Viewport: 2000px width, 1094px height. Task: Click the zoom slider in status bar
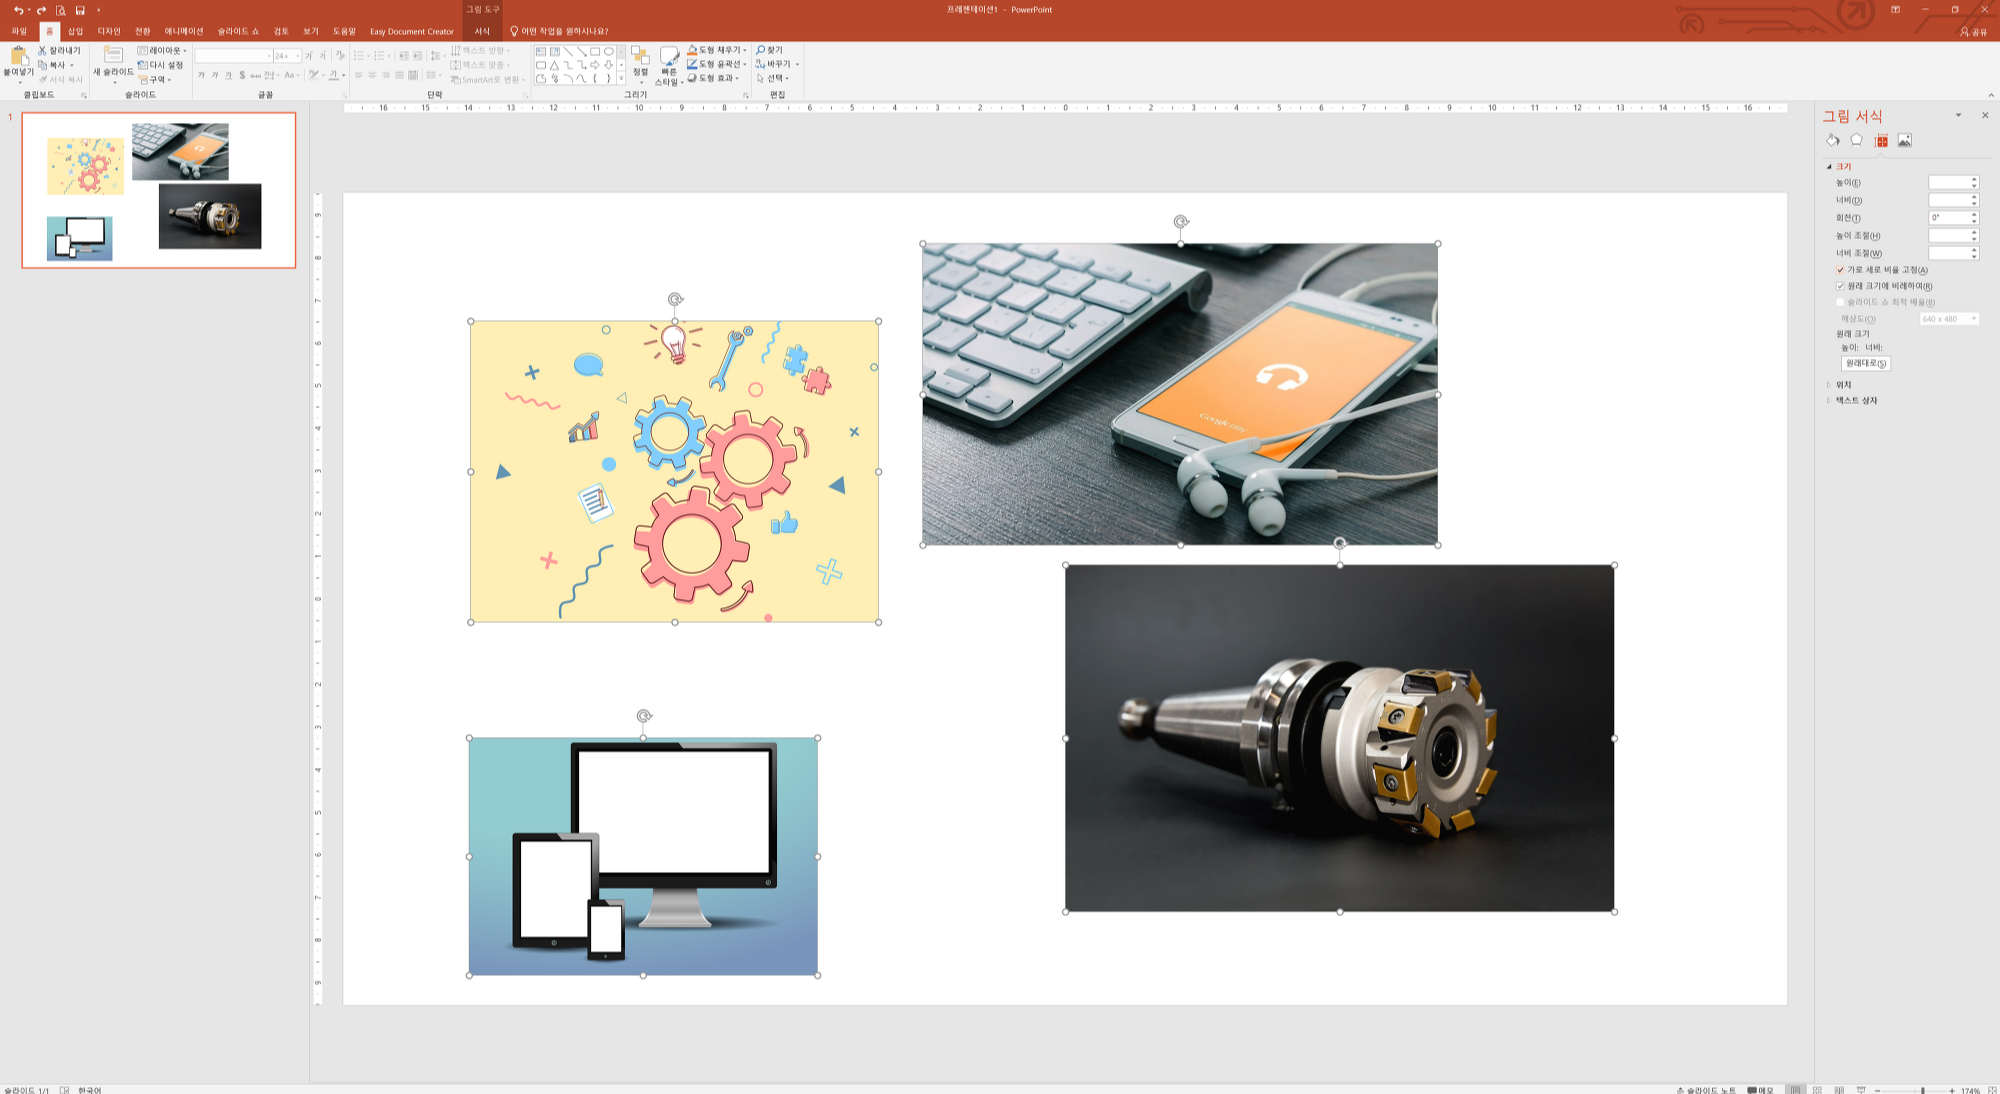pyautogui.click(x=1921, y=1090)
